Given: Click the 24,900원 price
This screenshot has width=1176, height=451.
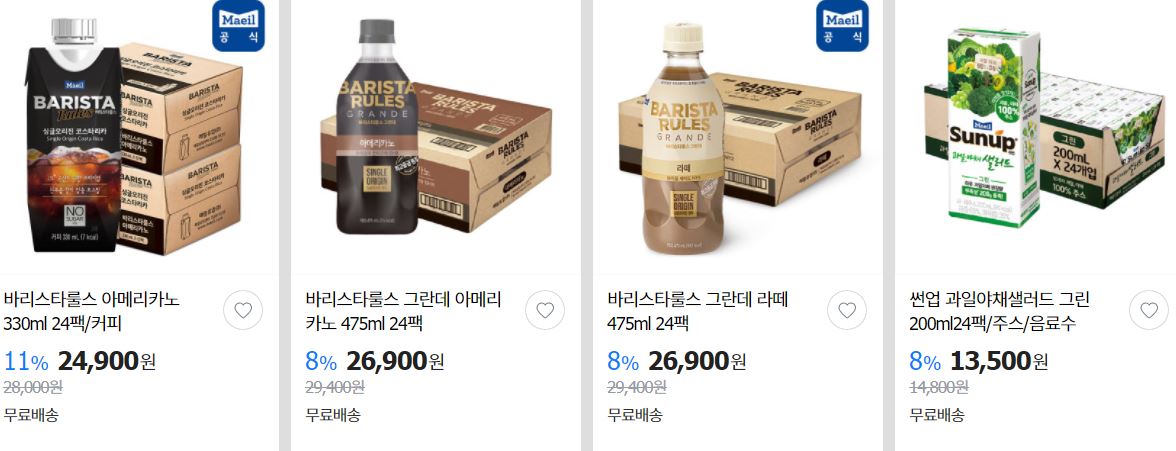Looking at the screenshot, I should tap(106, 361).
